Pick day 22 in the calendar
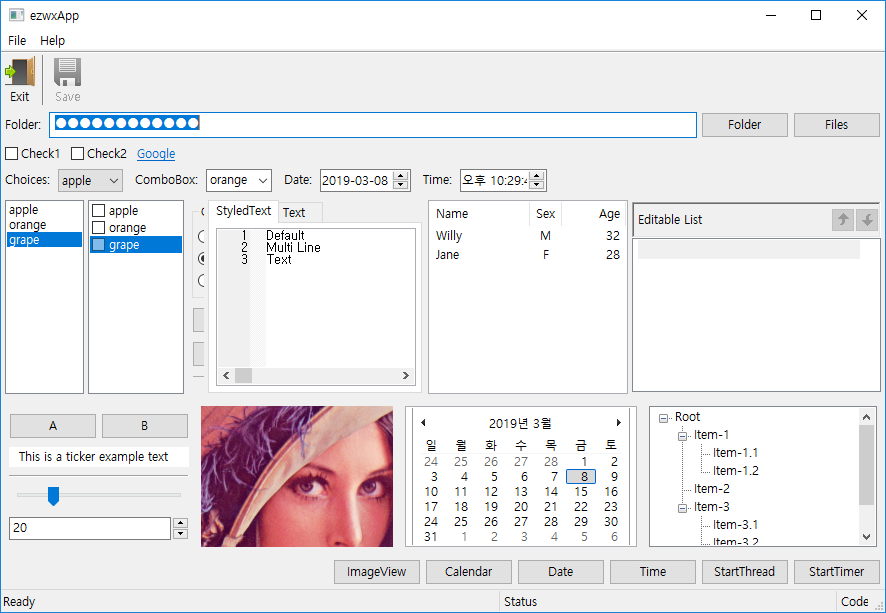 pyautogui.click(x=581, y=507)
